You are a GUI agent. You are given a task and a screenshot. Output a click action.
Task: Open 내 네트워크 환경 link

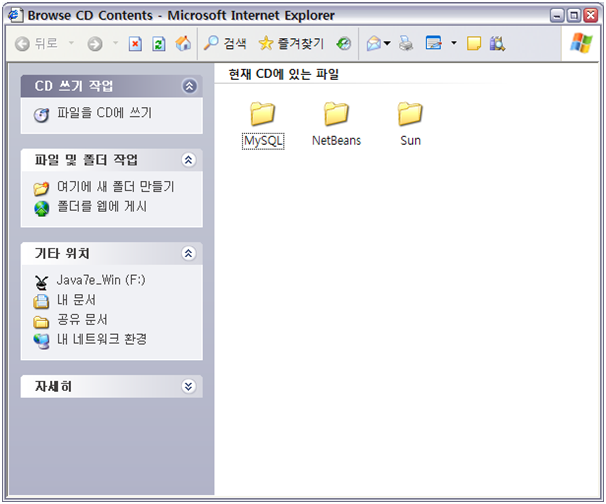102,339
